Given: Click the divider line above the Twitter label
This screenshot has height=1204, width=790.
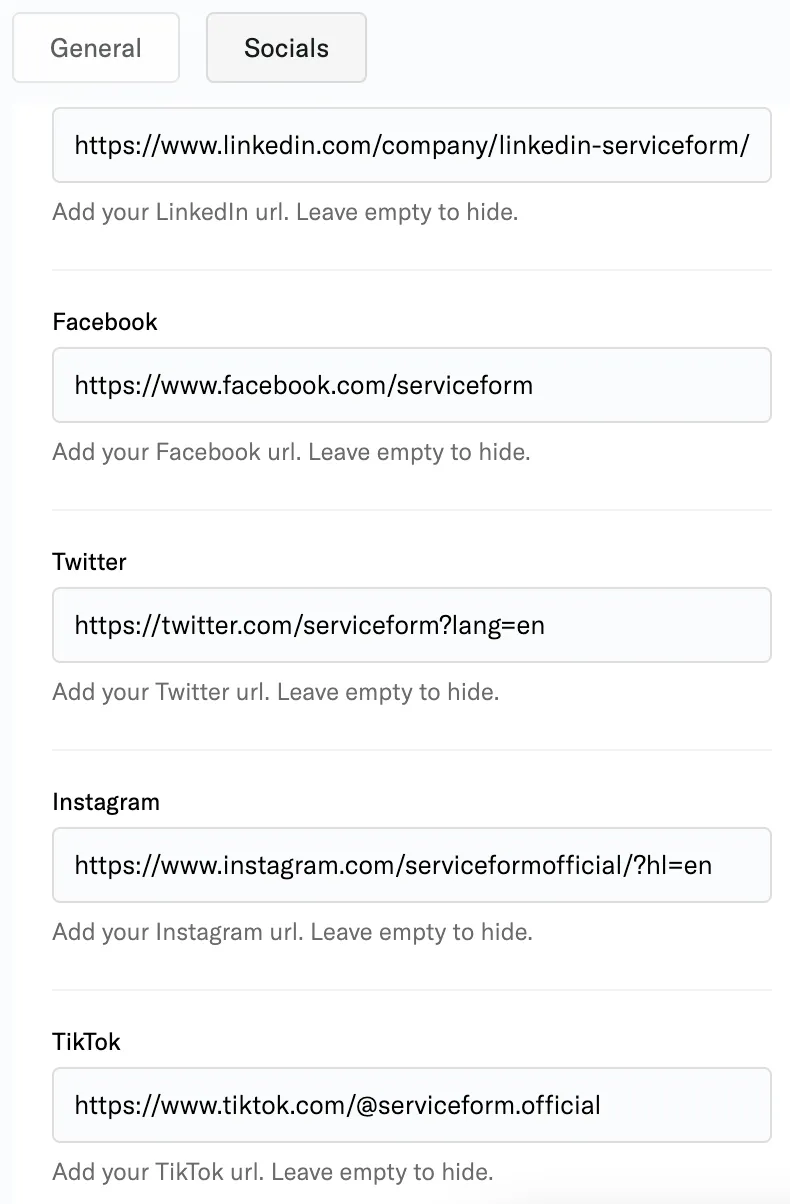Looking at the screenshot, I should coord(412,510).
